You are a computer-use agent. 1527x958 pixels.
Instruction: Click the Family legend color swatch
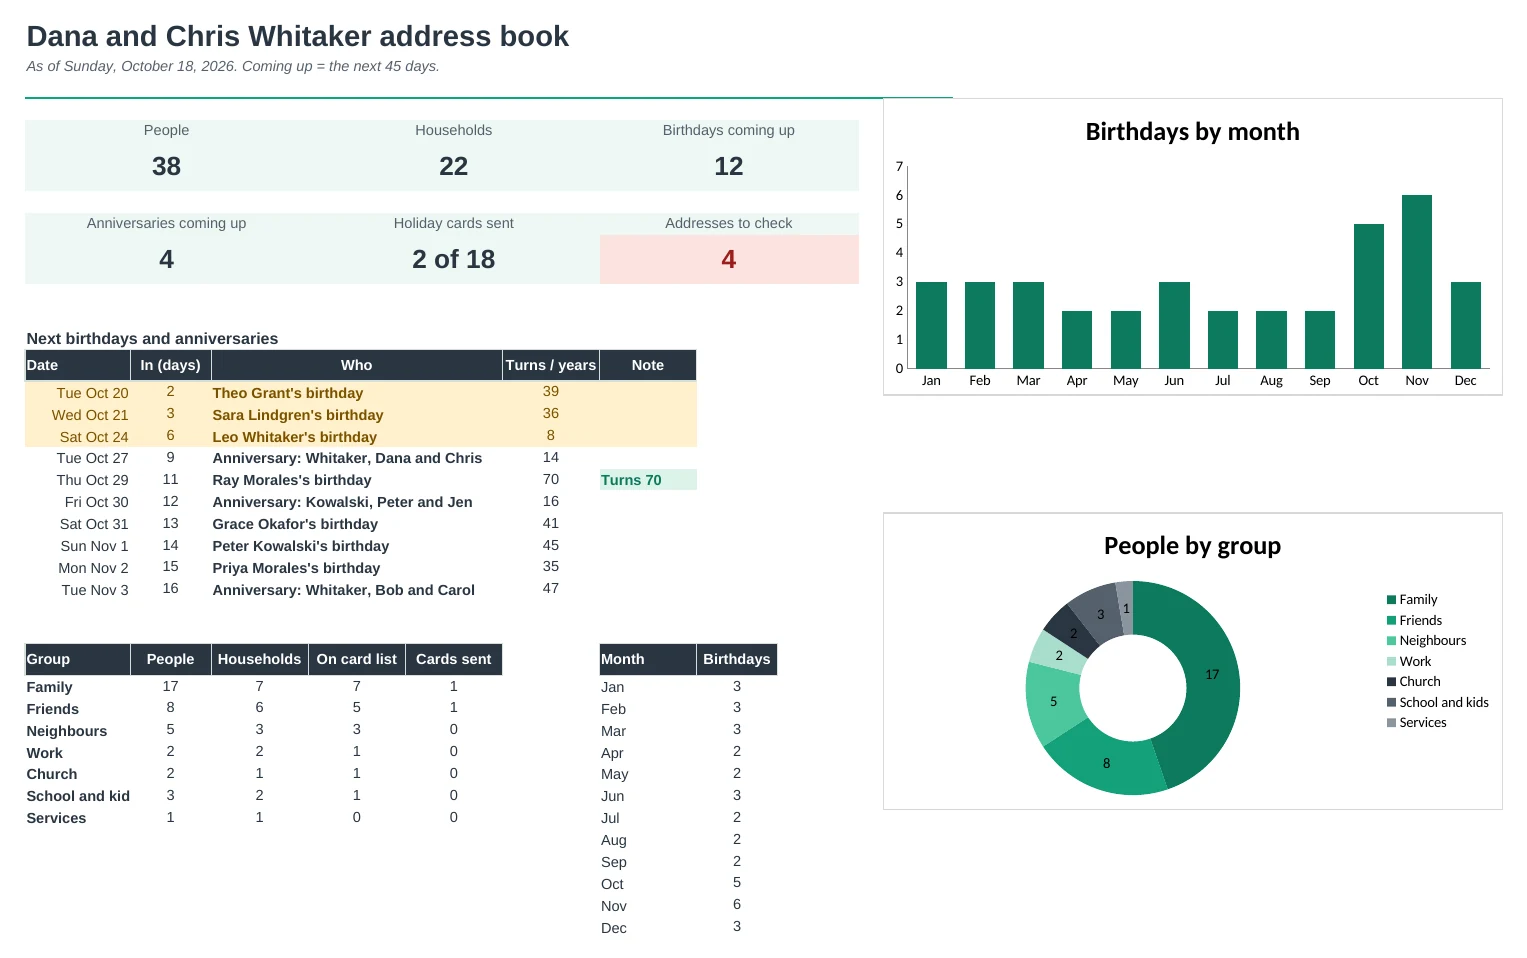[x=1391, y=600]
